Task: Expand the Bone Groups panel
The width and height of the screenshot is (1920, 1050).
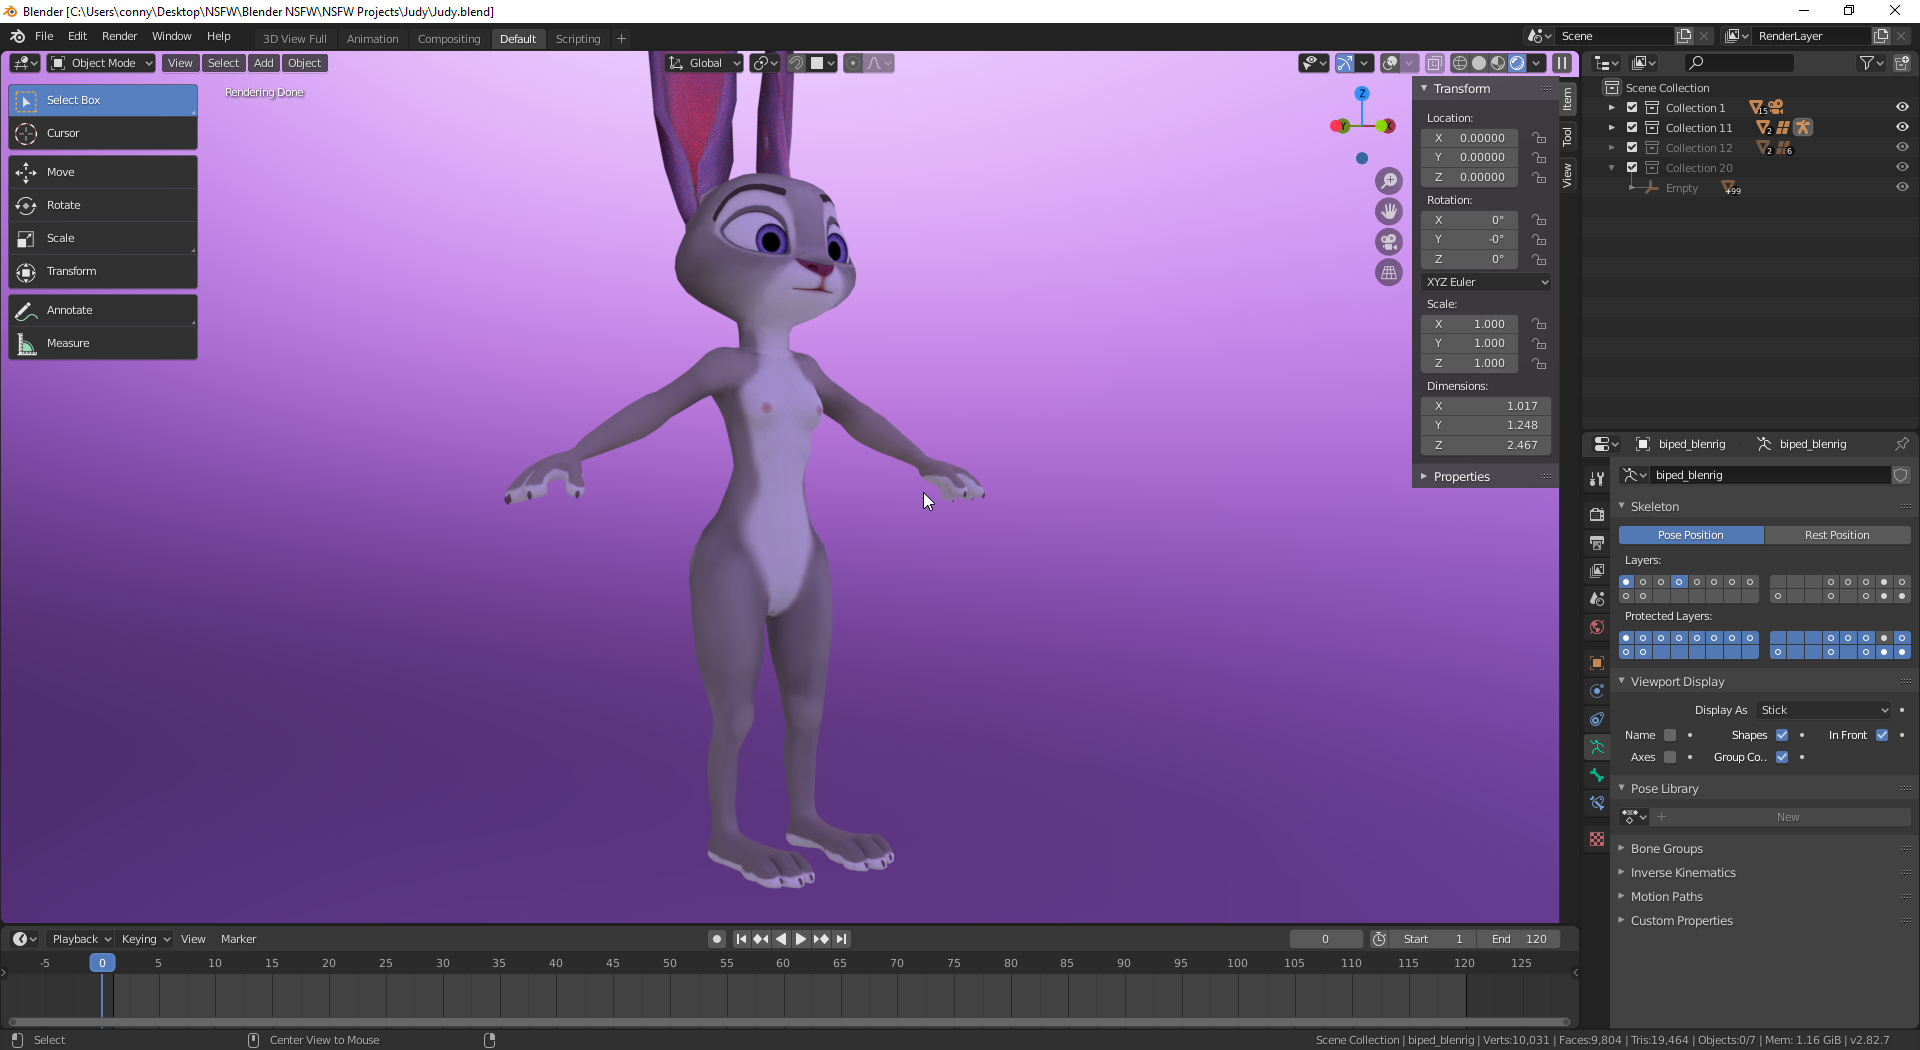Action: pos(1666,849)
